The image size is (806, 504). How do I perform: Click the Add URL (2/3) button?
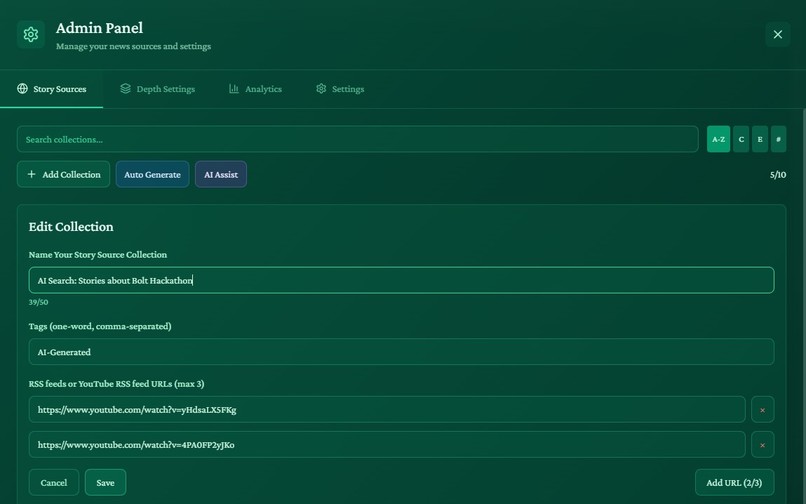tap(734, 482)
